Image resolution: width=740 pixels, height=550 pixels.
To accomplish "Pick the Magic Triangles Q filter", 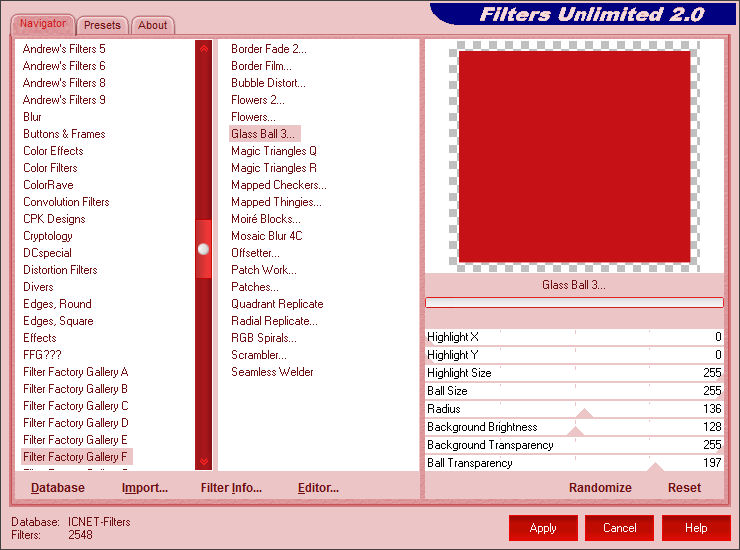I will tap(274, 151).
